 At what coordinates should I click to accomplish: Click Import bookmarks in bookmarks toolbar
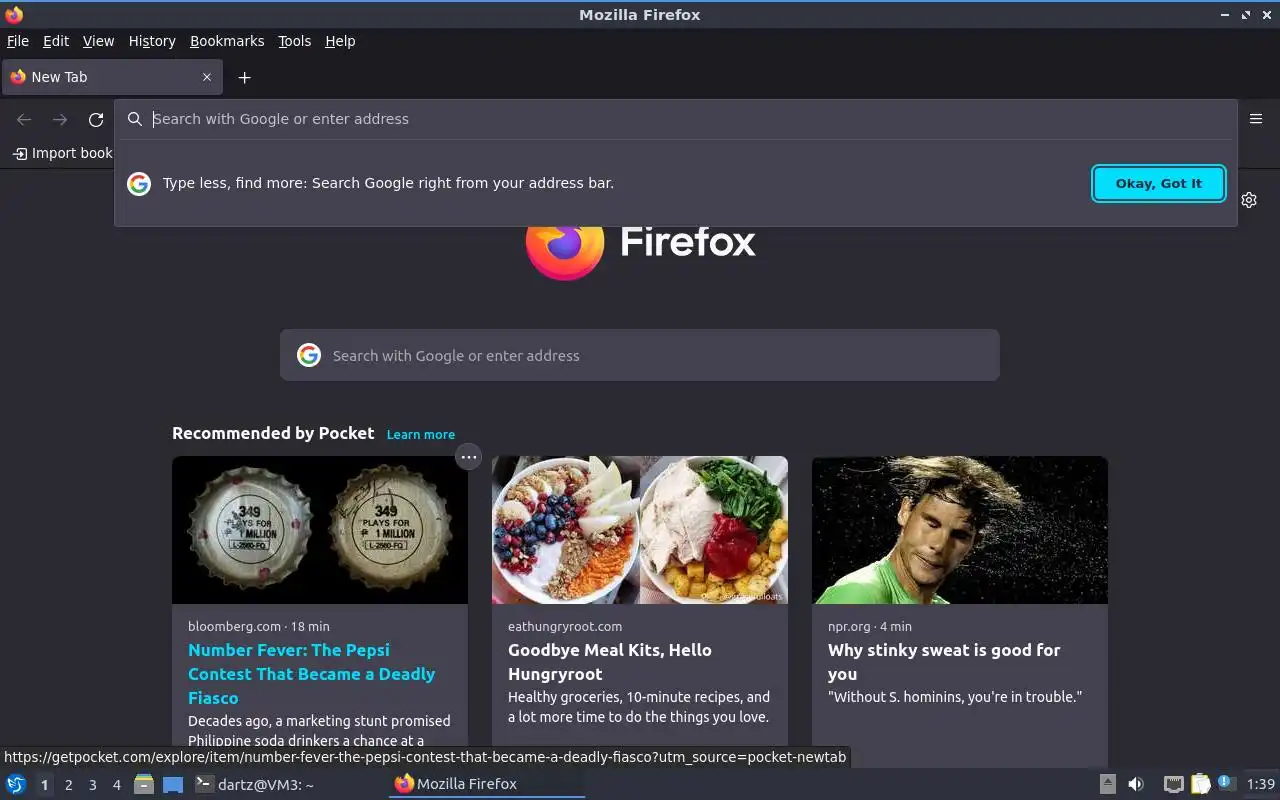63,153
